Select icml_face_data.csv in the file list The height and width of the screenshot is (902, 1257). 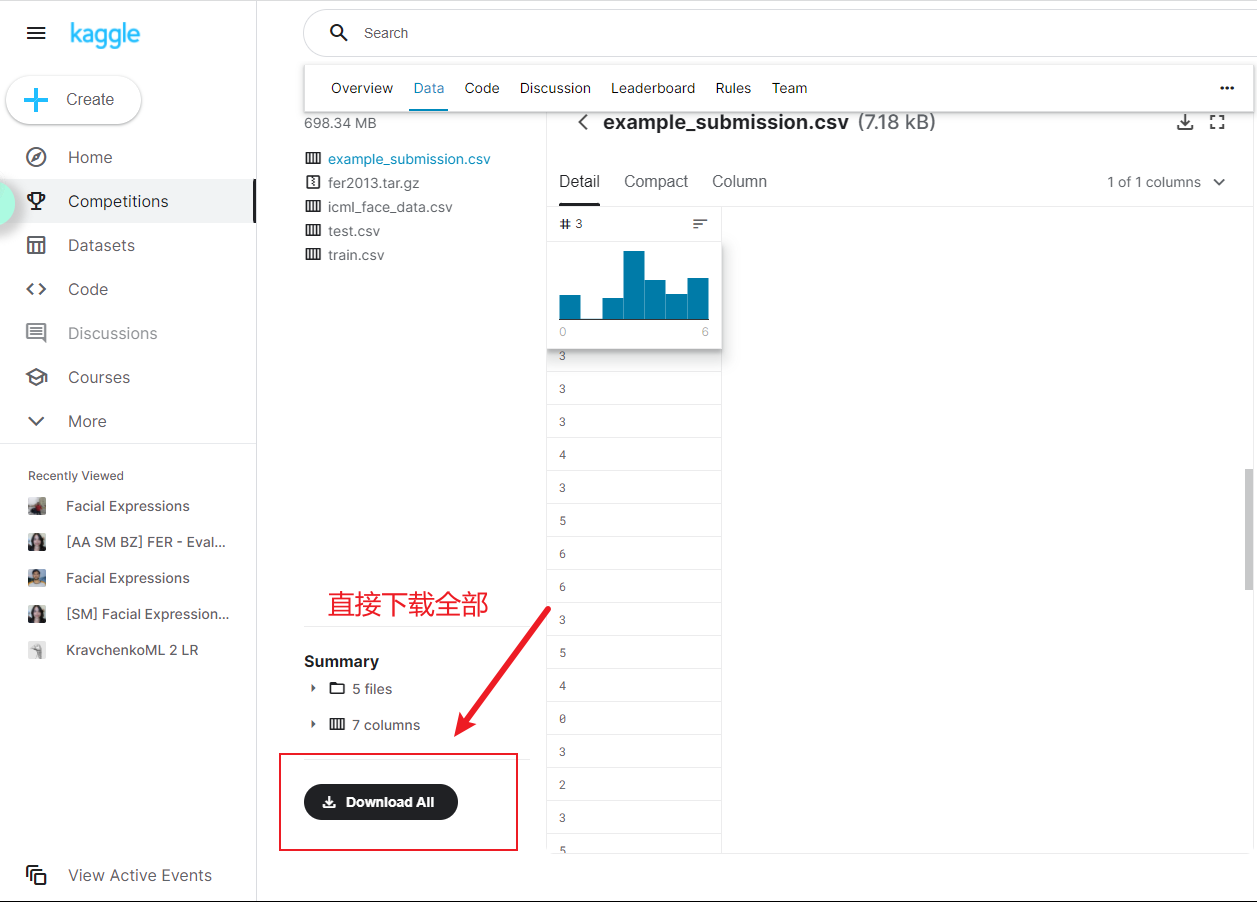tap(390, 207)
